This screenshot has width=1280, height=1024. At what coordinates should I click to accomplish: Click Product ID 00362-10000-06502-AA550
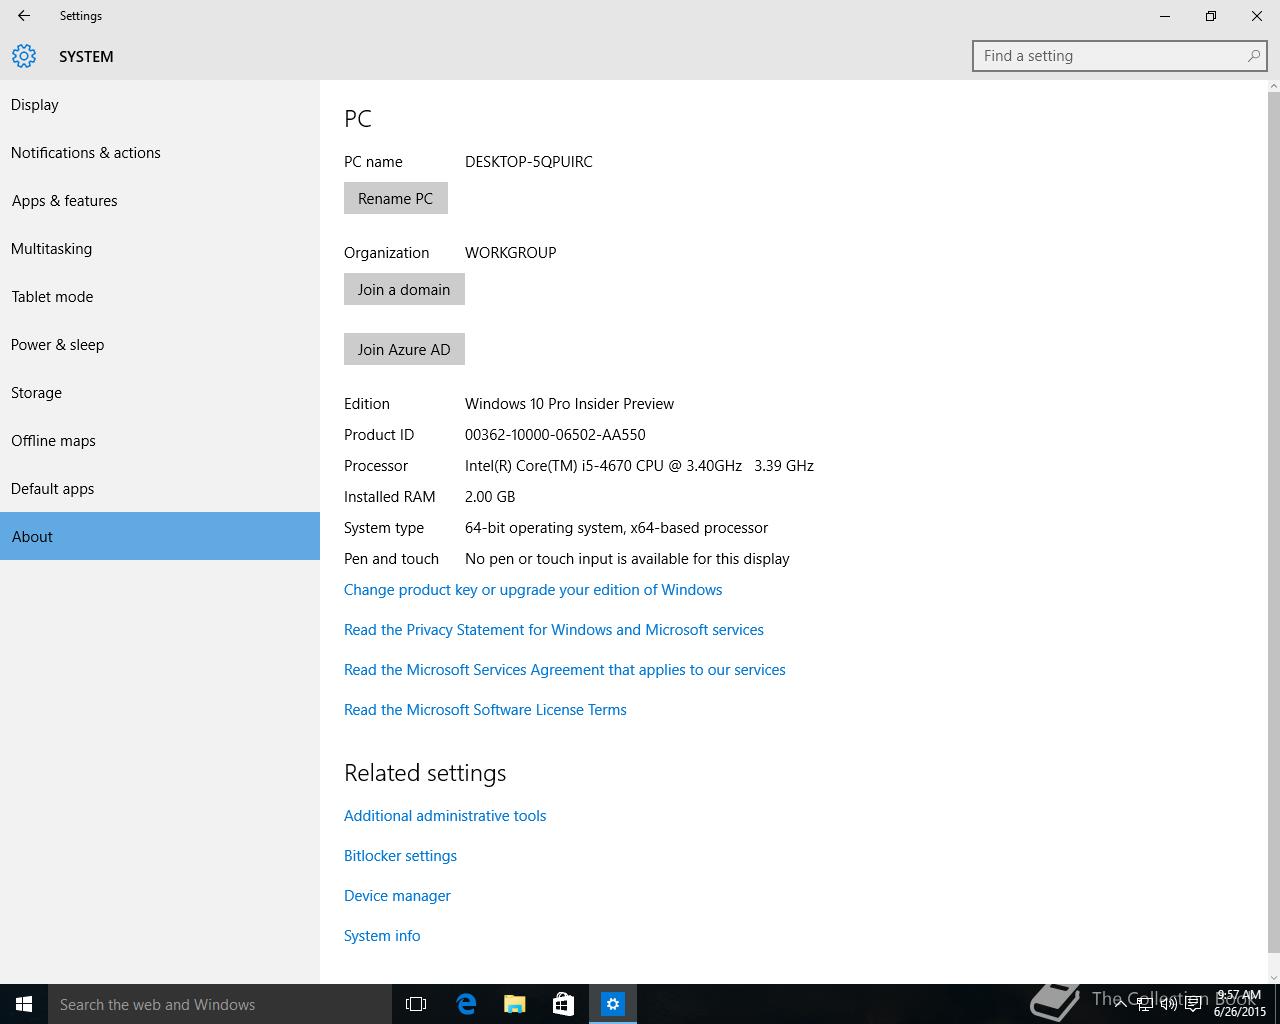(555, 435)
